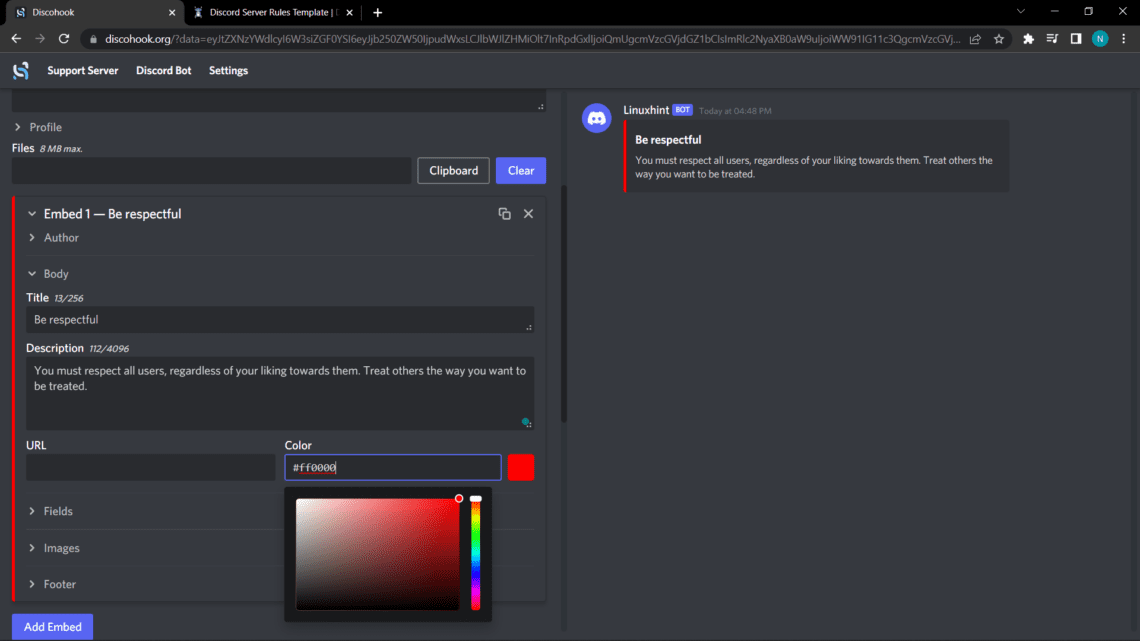
Task: Click the 8 MB max. files note
Action: point(61,148)
